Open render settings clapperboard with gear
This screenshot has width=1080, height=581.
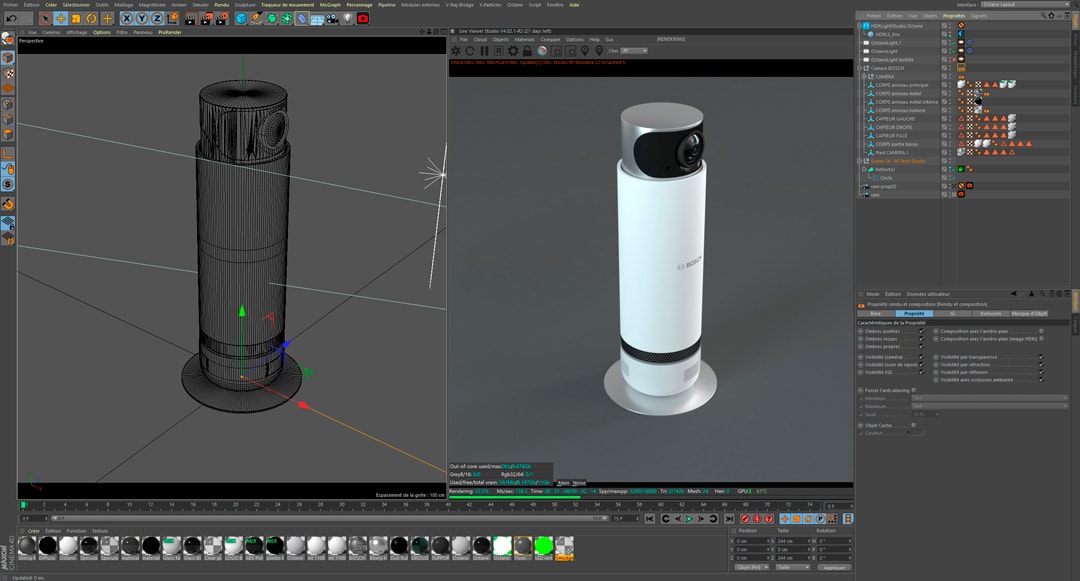tap(222, 19)
